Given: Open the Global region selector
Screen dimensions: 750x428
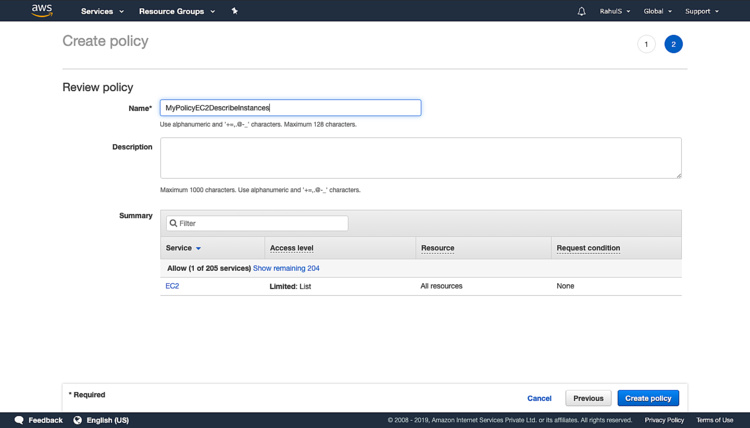Looking at the screenshot, I should click(657, 11).
